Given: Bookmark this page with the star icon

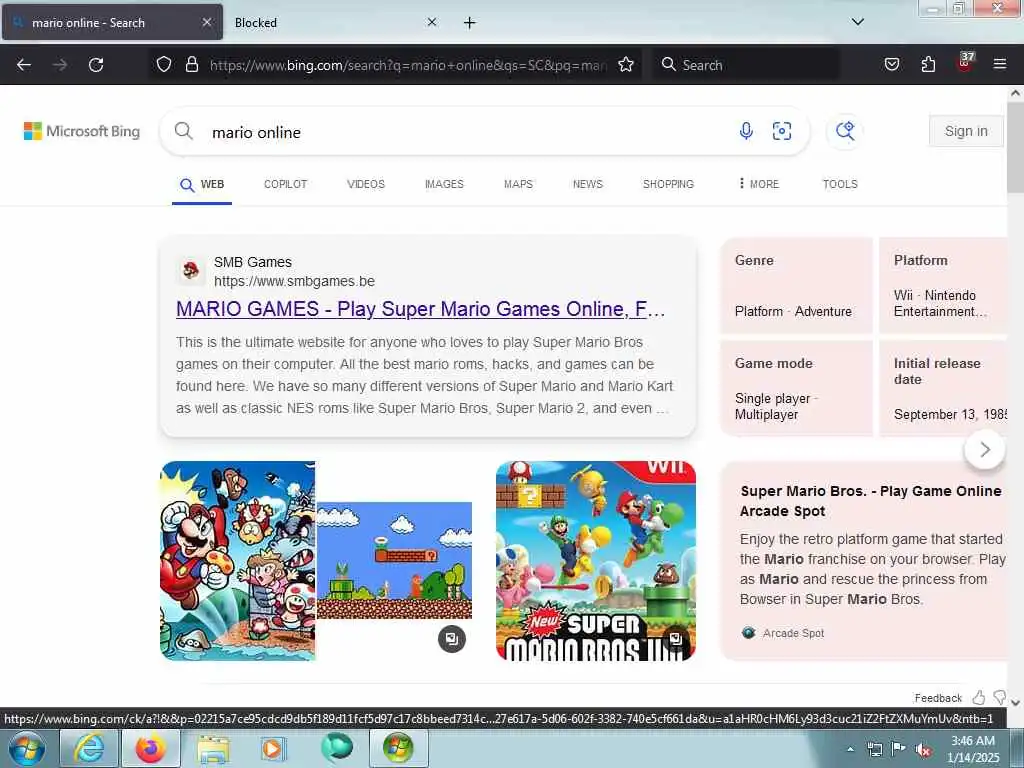Looking at the screenshot, I should click(x=626, y=64).
